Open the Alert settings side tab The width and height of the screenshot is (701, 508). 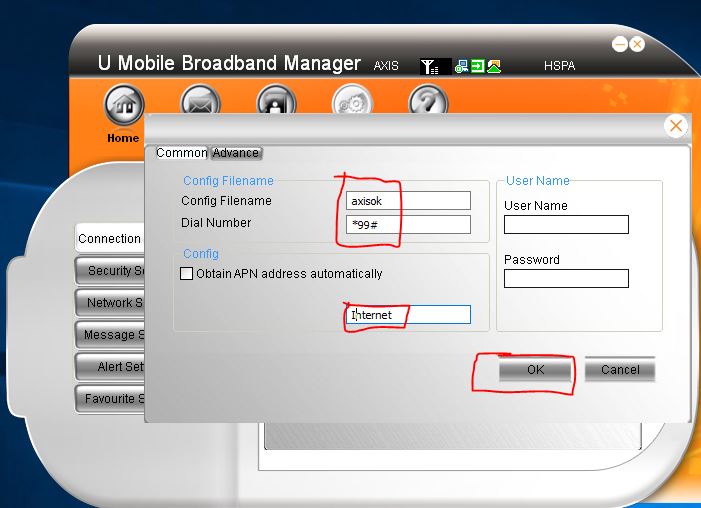coord(110,367)
